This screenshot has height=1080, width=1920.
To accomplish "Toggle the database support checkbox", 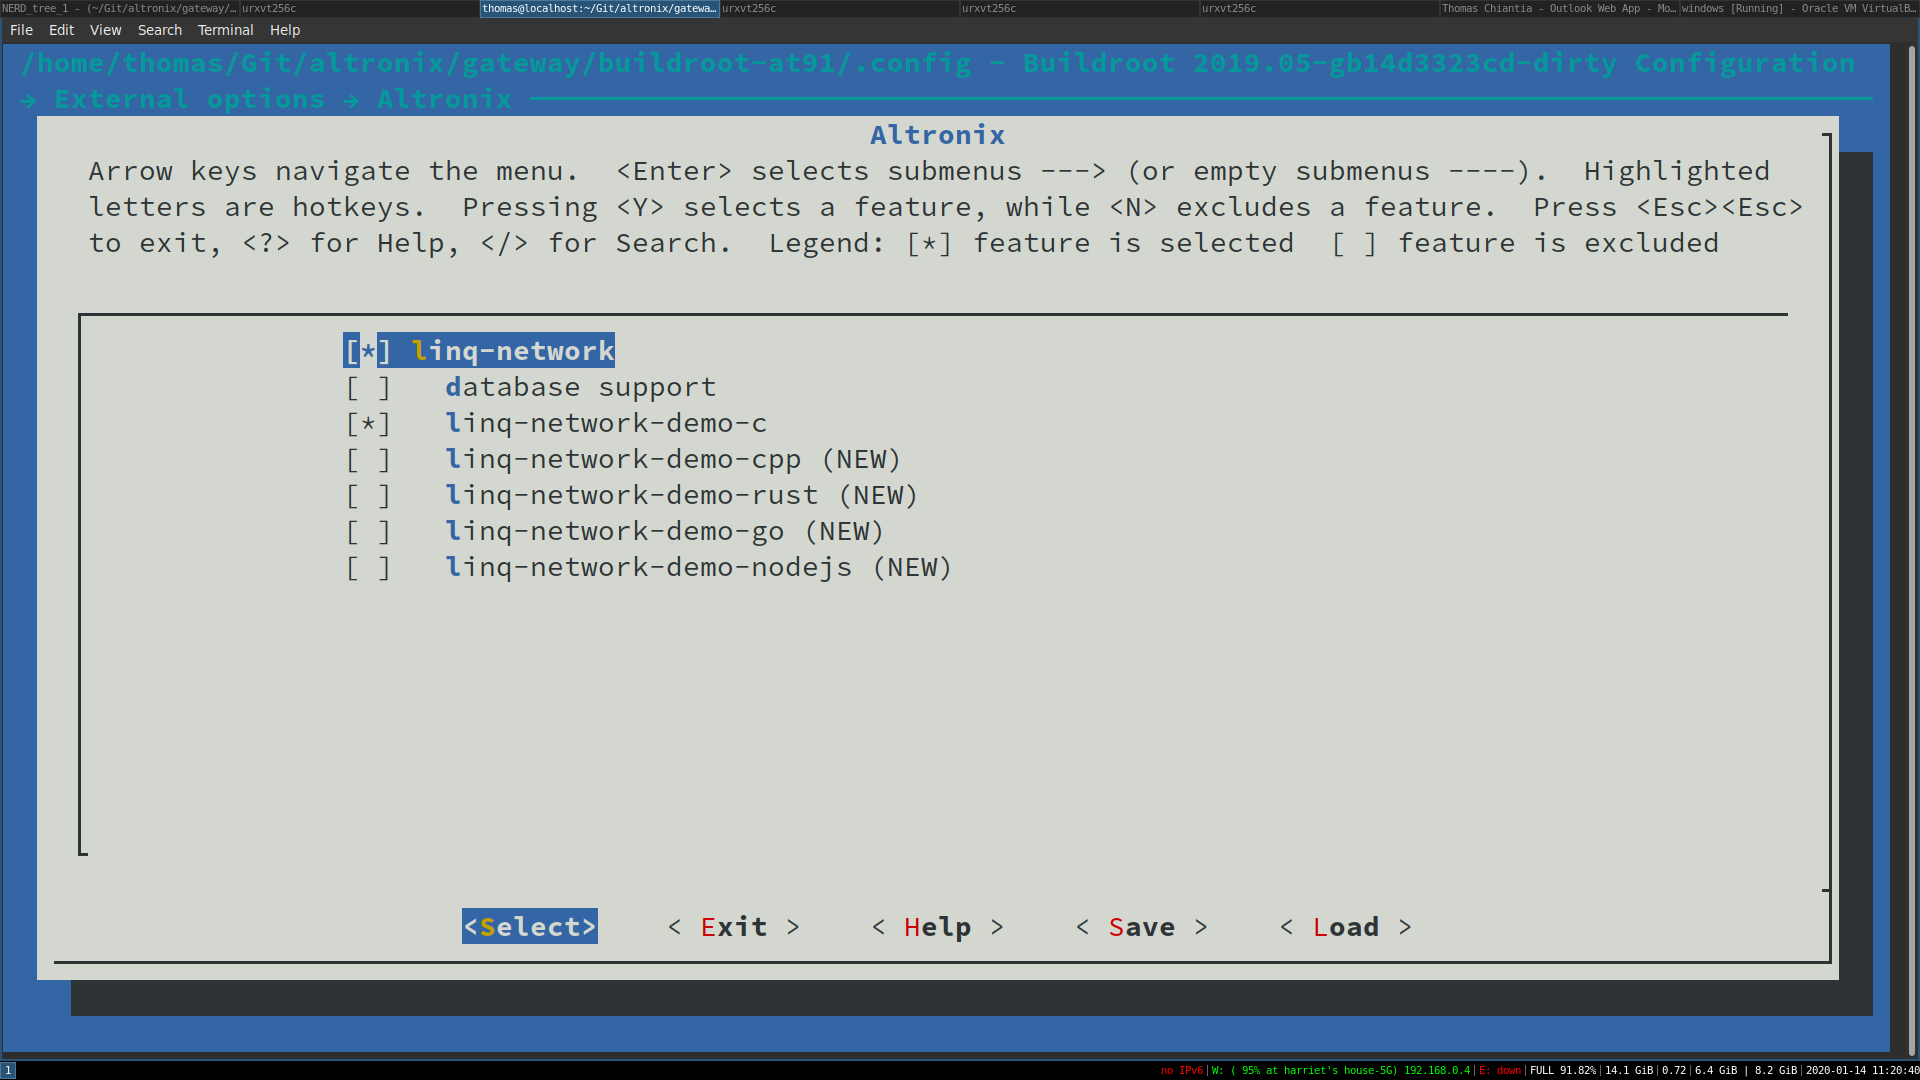I will point(368,387).
